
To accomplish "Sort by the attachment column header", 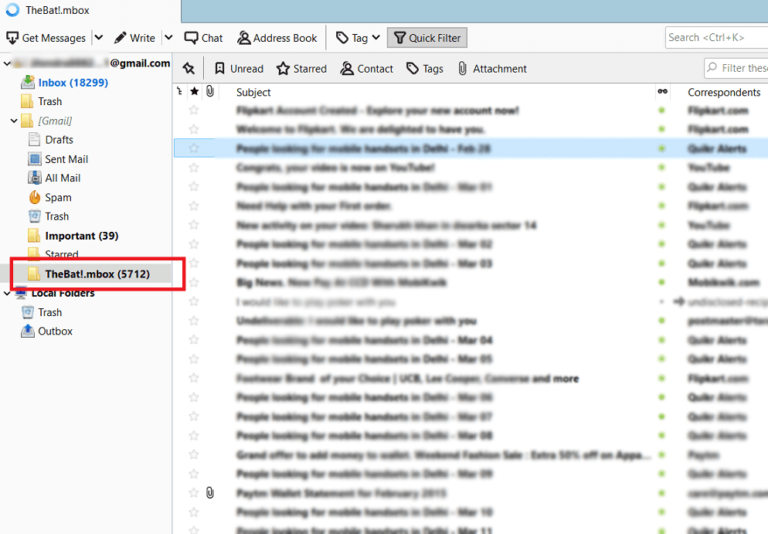I will pos(210,92).
